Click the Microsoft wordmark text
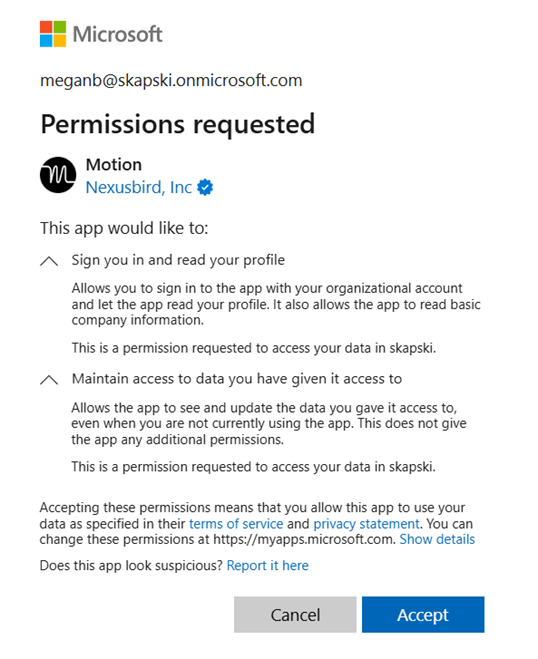 (118, 34)
